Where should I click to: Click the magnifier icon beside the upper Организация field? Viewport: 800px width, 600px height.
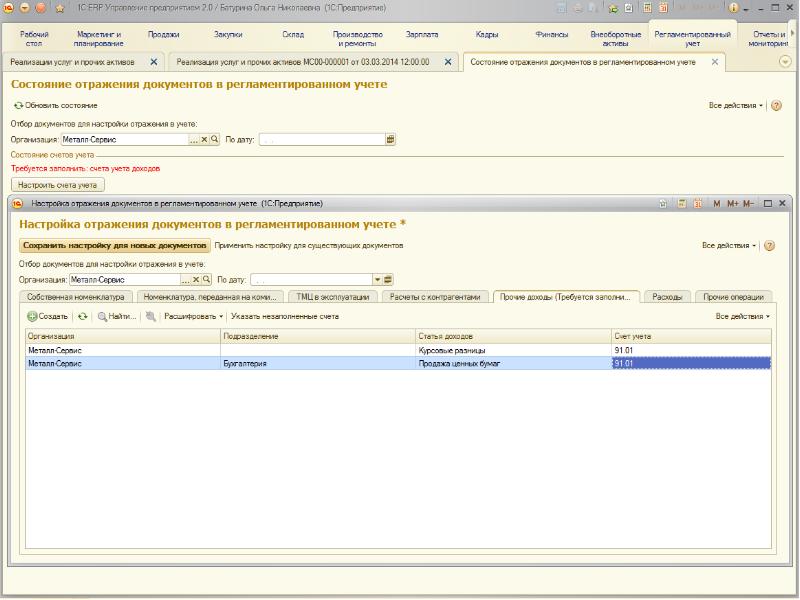[x=214, y=140]
